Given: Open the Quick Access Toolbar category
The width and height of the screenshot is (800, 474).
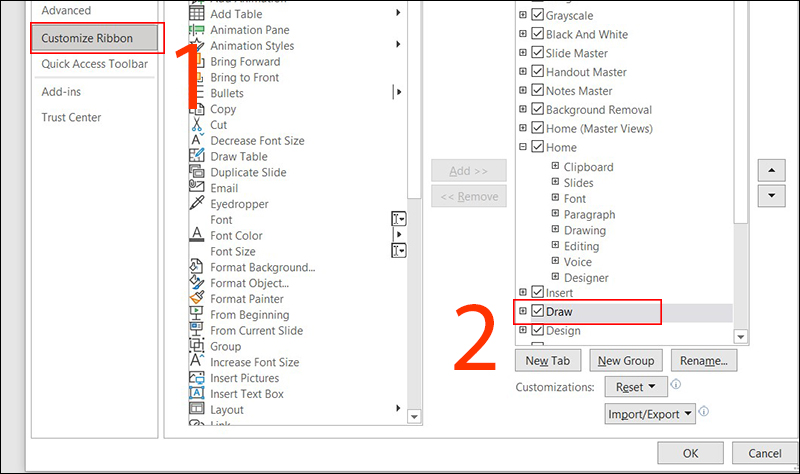Looking at the screenshot, I should (95, 64).
